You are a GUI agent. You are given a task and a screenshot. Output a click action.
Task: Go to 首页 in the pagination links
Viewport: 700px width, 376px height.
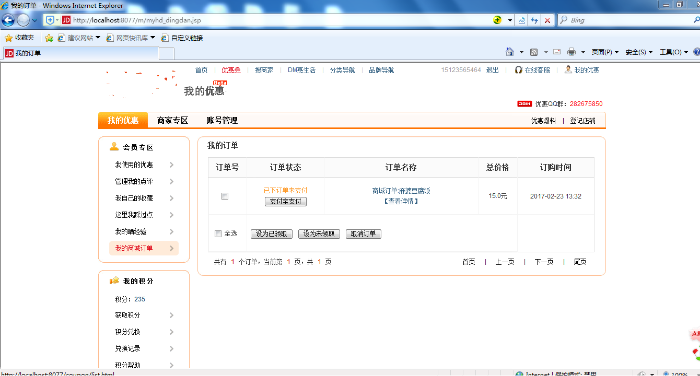469,262
